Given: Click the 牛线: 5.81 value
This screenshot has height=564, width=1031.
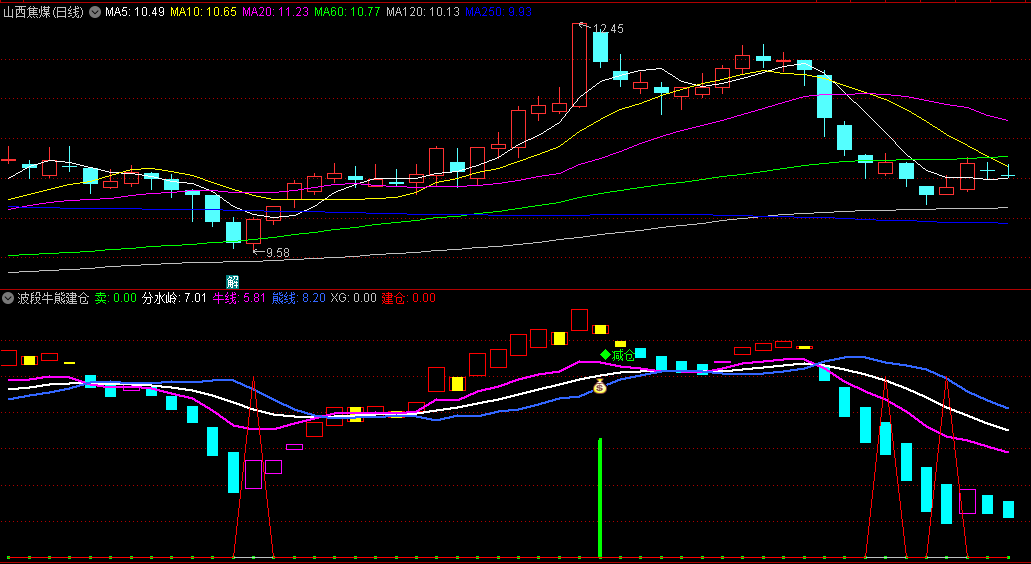Looking at the screenshot, I should (239, 298).
